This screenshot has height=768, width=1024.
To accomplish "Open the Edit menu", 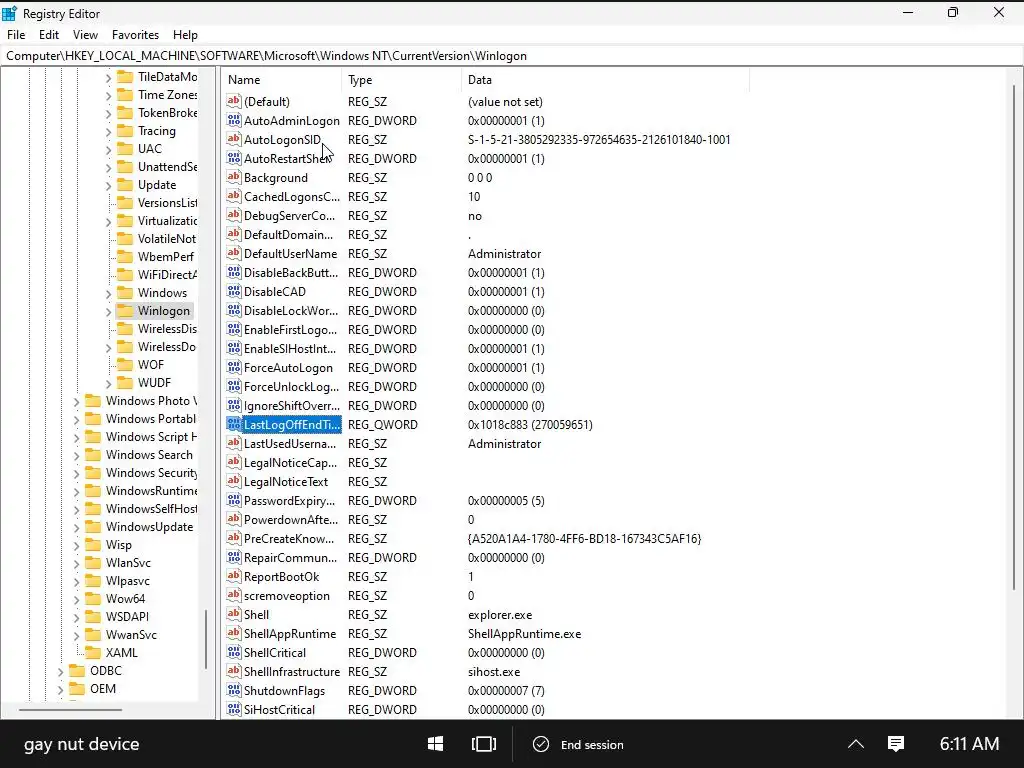I will pyautogui.click(x=49, y=35).
